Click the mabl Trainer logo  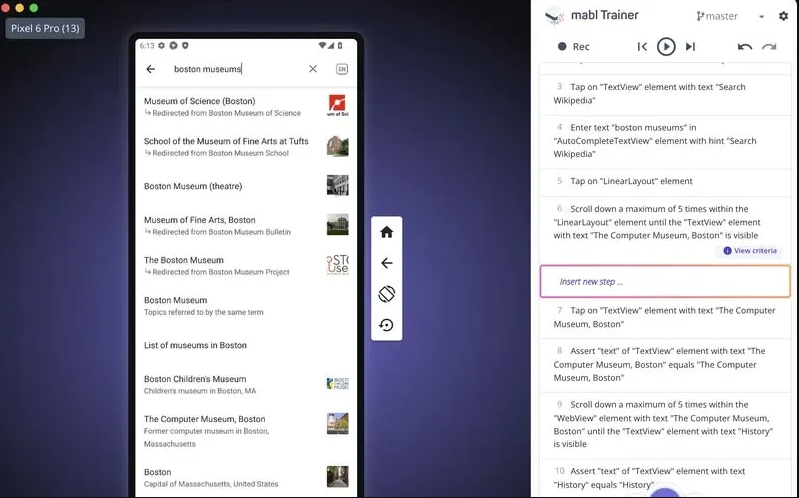(x=555, y=16)
